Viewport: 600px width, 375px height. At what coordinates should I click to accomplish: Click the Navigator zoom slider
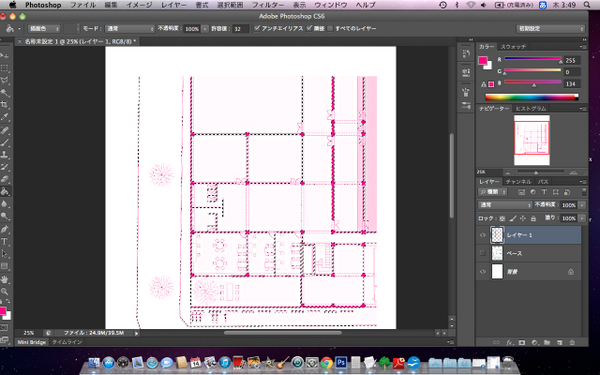(x=540, y=173)
